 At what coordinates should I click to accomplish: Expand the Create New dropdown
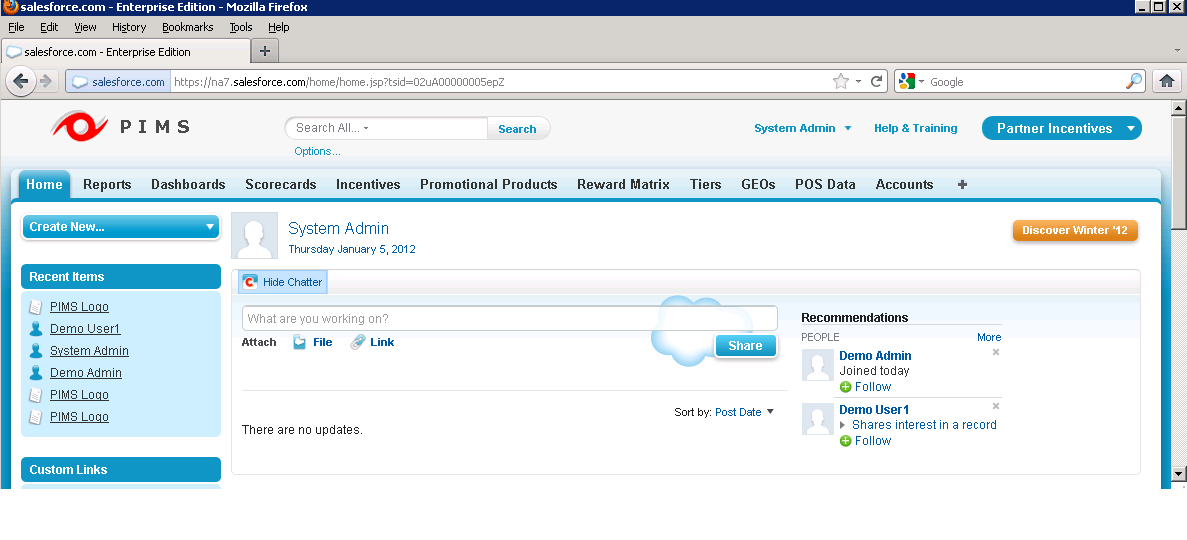(120, 227)
